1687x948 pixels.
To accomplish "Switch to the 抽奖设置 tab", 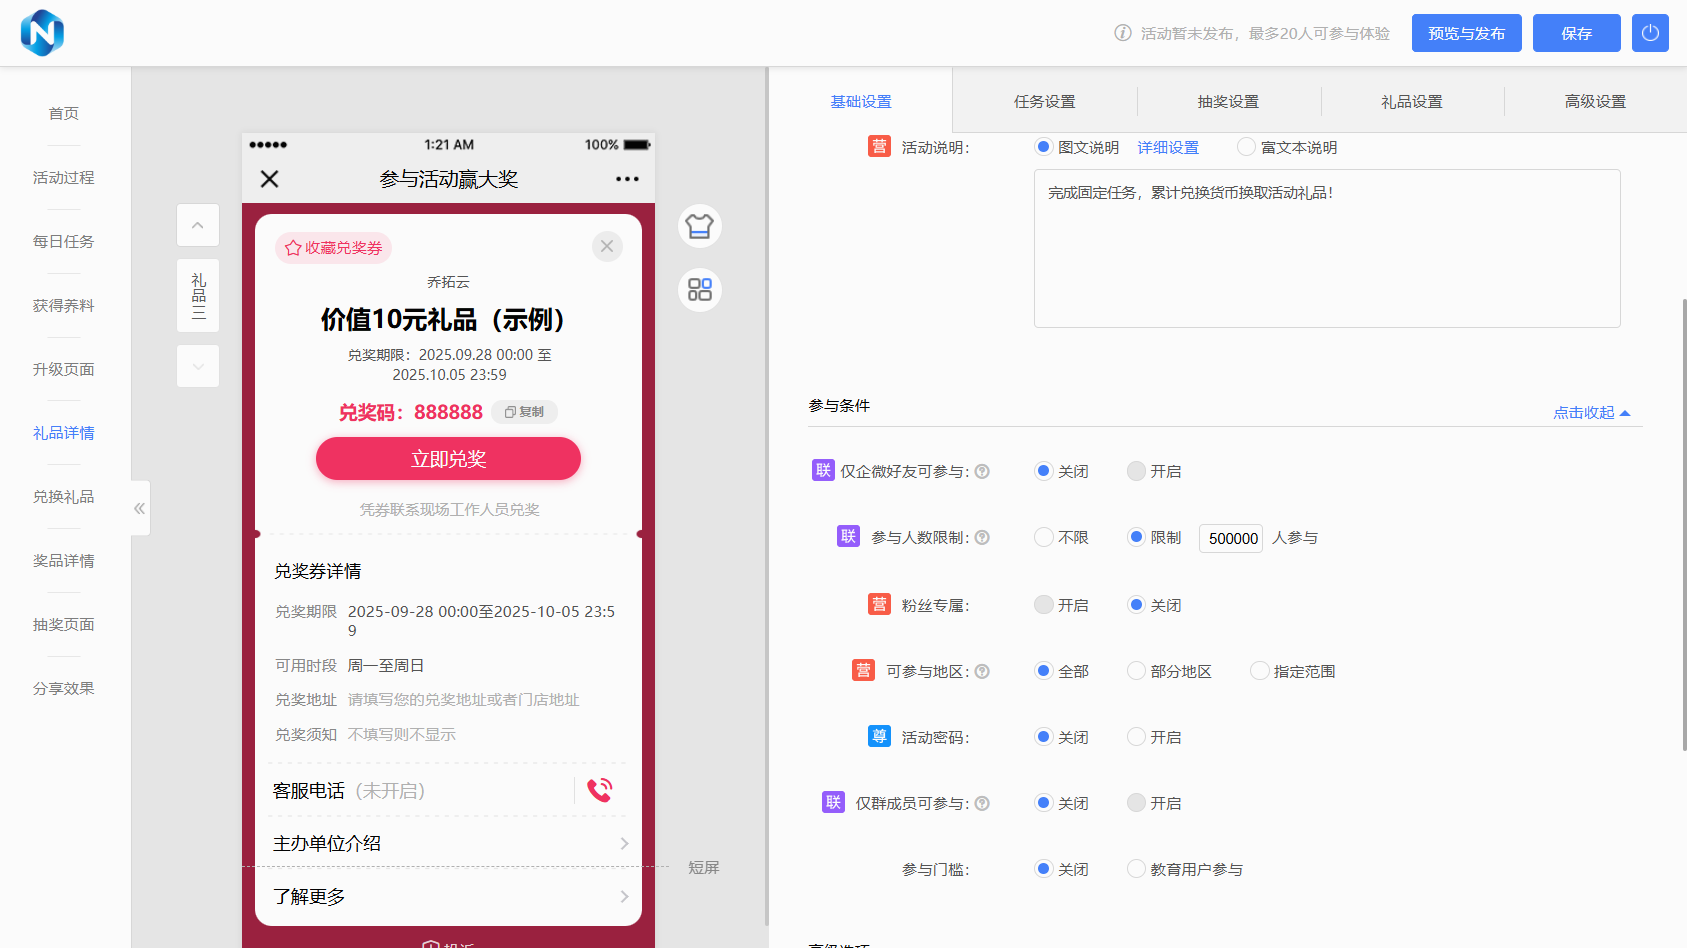I will (x=1228, y=102).
